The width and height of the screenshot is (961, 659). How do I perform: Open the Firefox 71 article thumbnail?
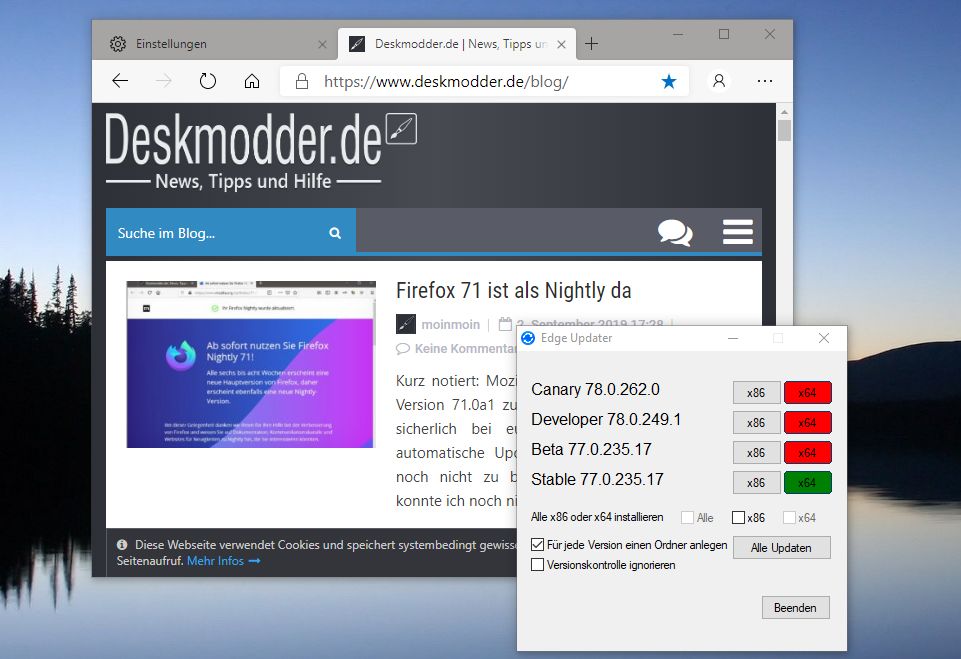(251, 364)
